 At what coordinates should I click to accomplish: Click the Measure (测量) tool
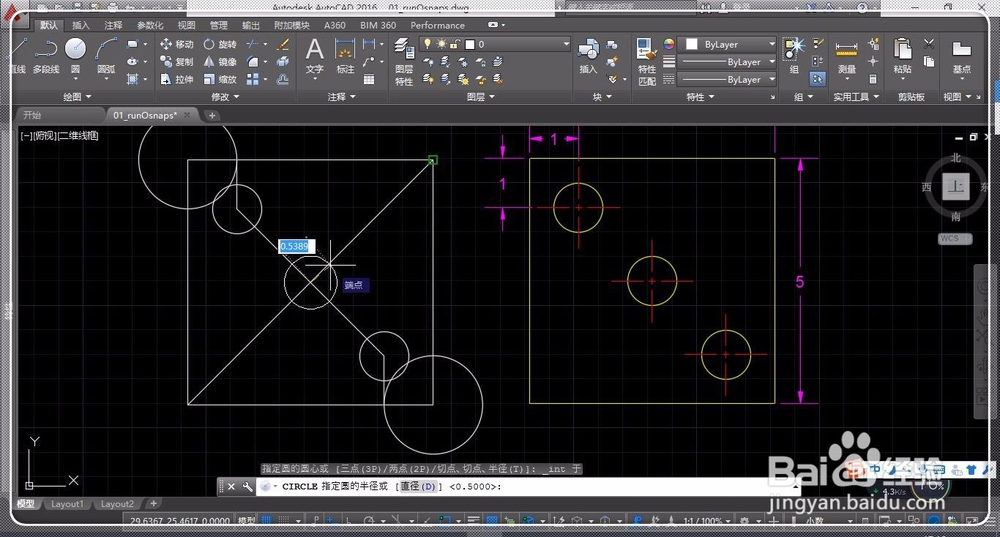point(846,56)
